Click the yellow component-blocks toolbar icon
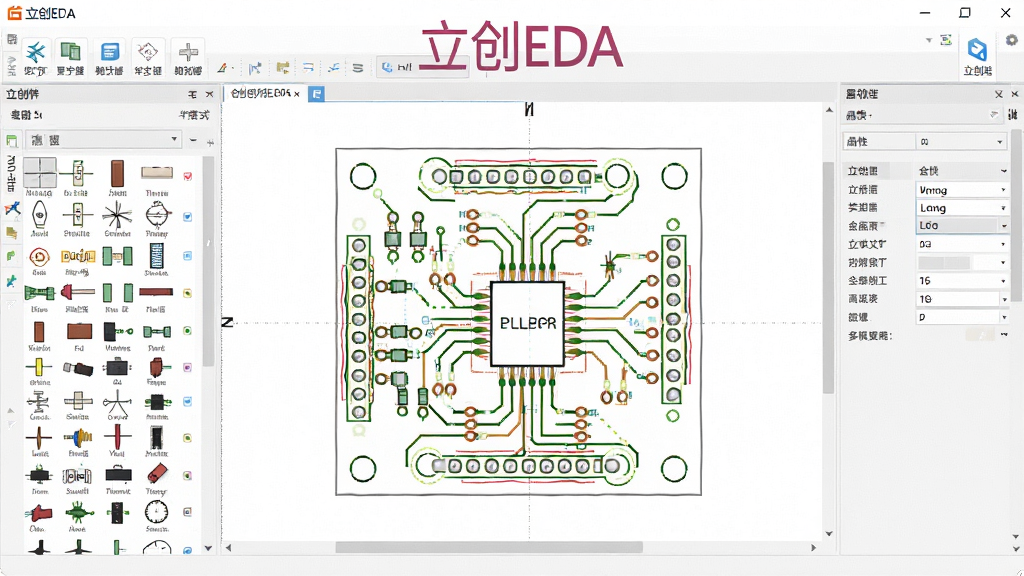The height and width of the screenshot is (576, 1024). click(x=282, y=67)
